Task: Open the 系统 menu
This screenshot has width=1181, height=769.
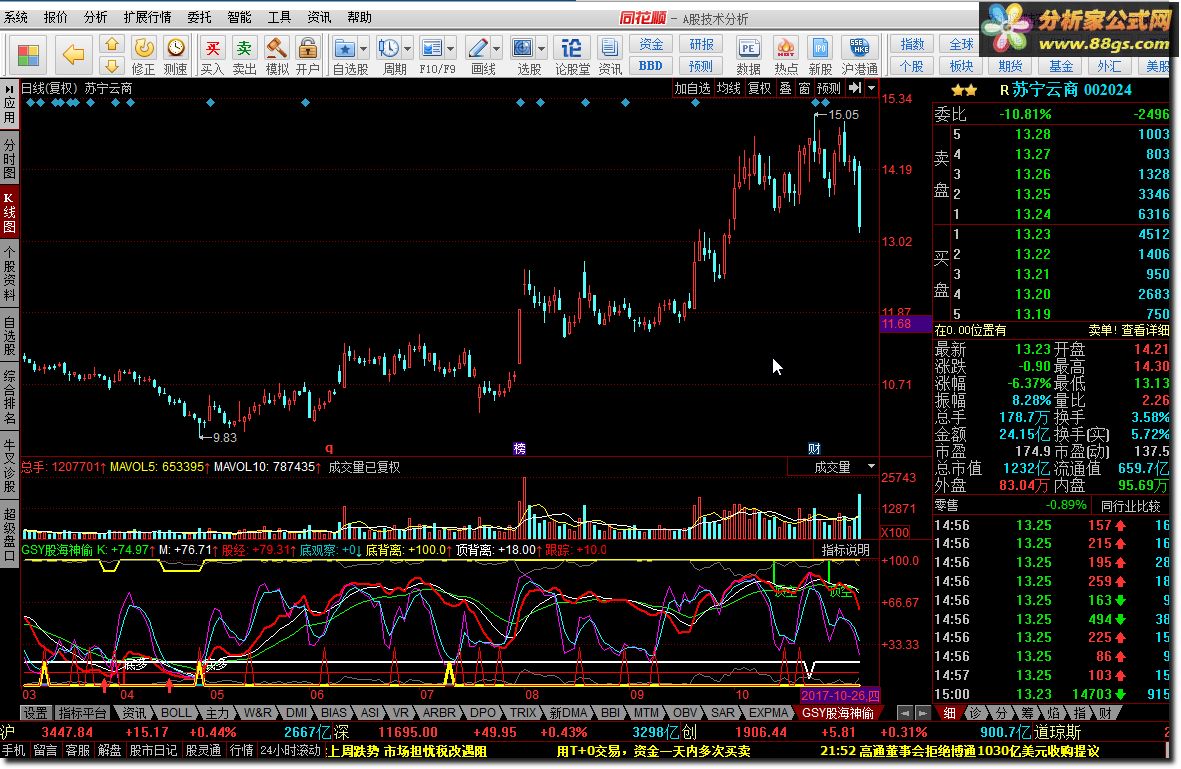Action: (x=17, y=17)
